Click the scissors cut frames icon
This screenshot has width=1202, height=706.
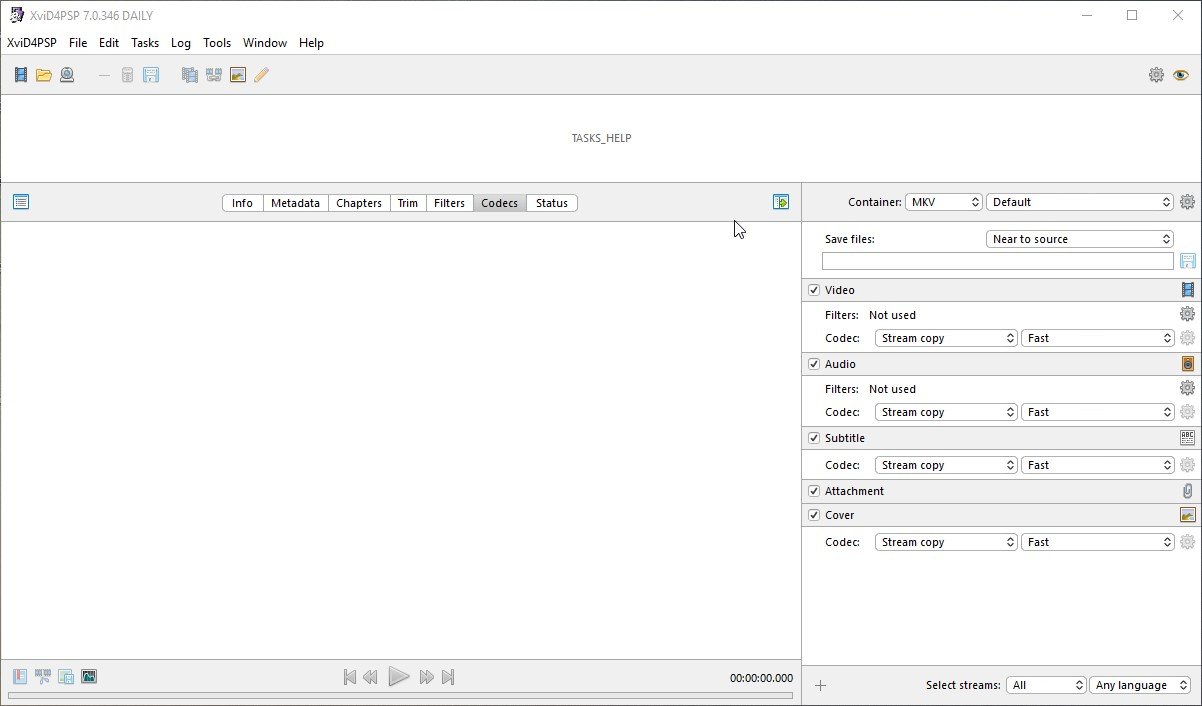(43, 677)
